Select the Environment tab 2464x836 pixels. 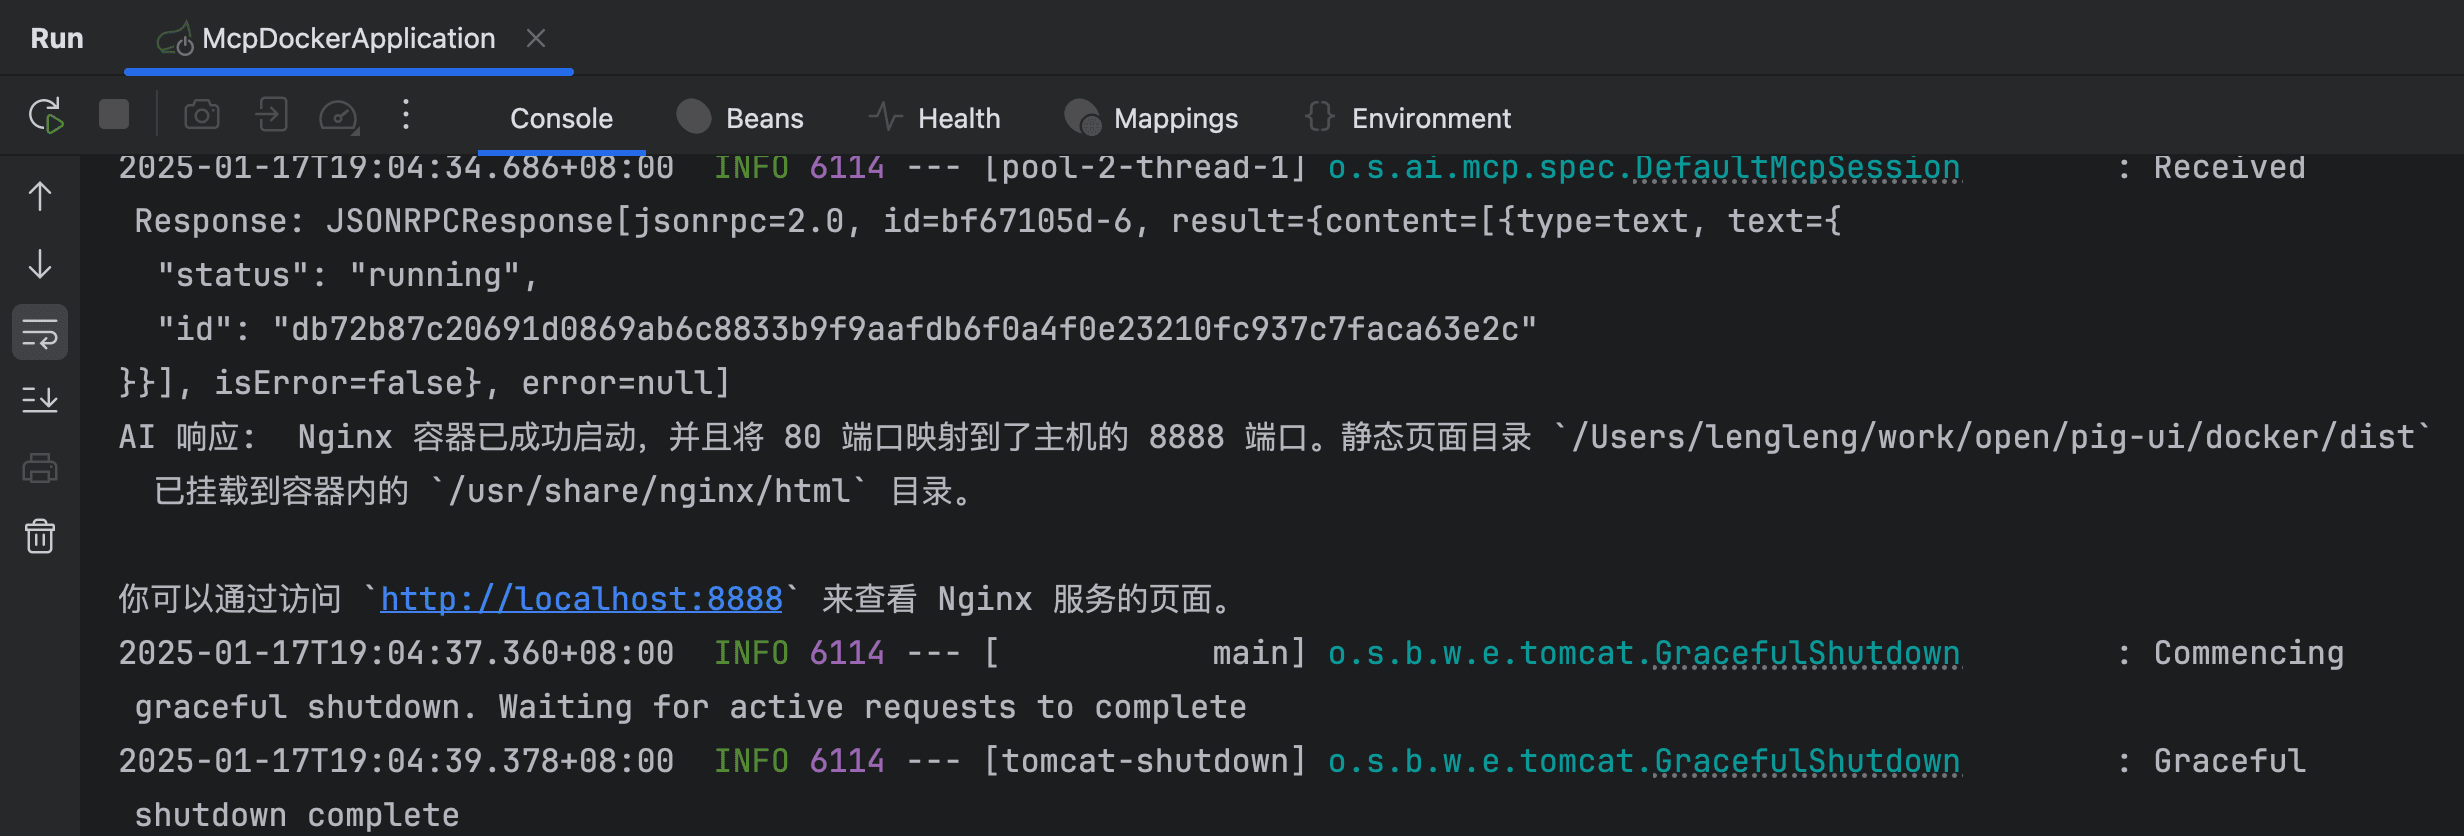pos(1408,118)
